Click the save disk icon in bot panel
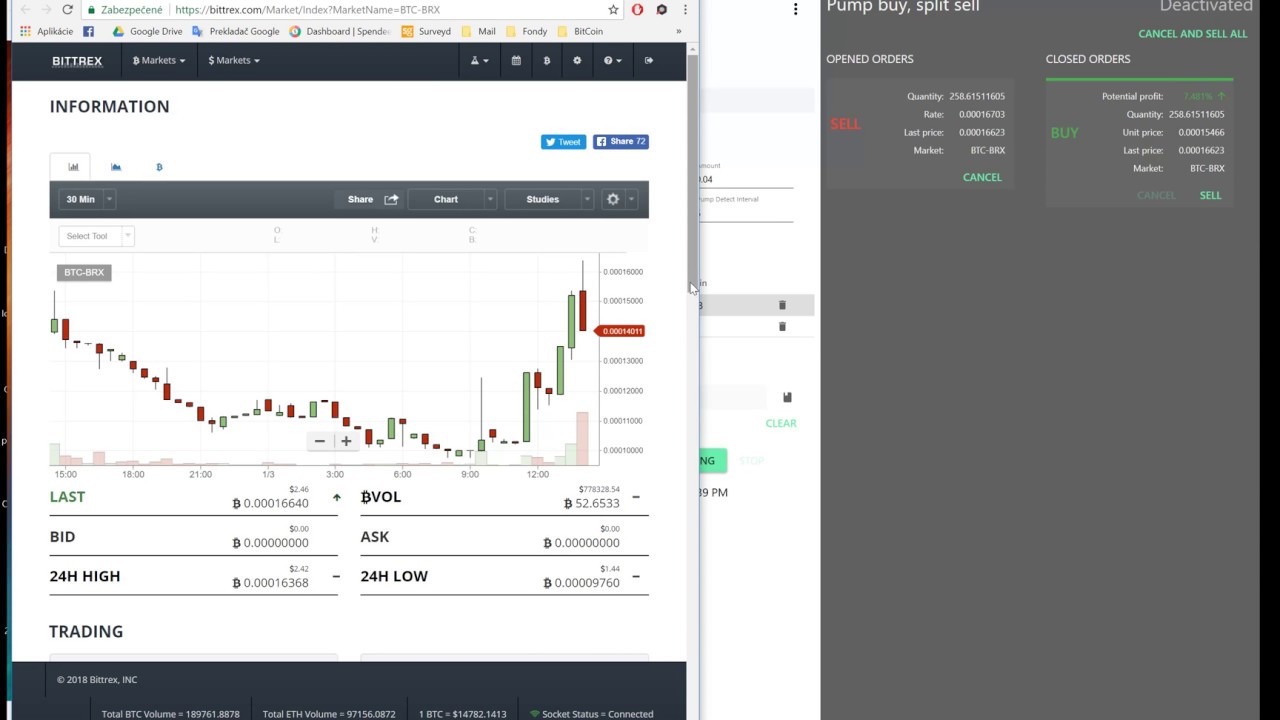 point(787,397)
